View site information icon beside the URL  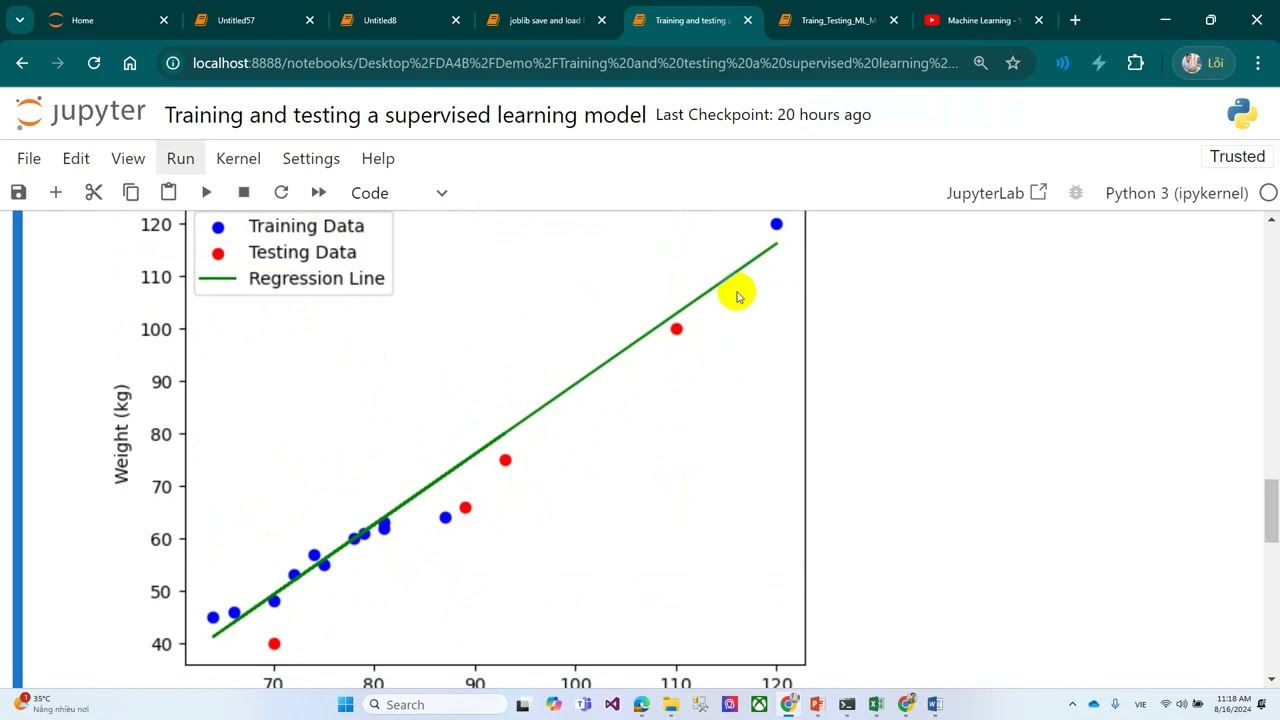pos(173,63)
